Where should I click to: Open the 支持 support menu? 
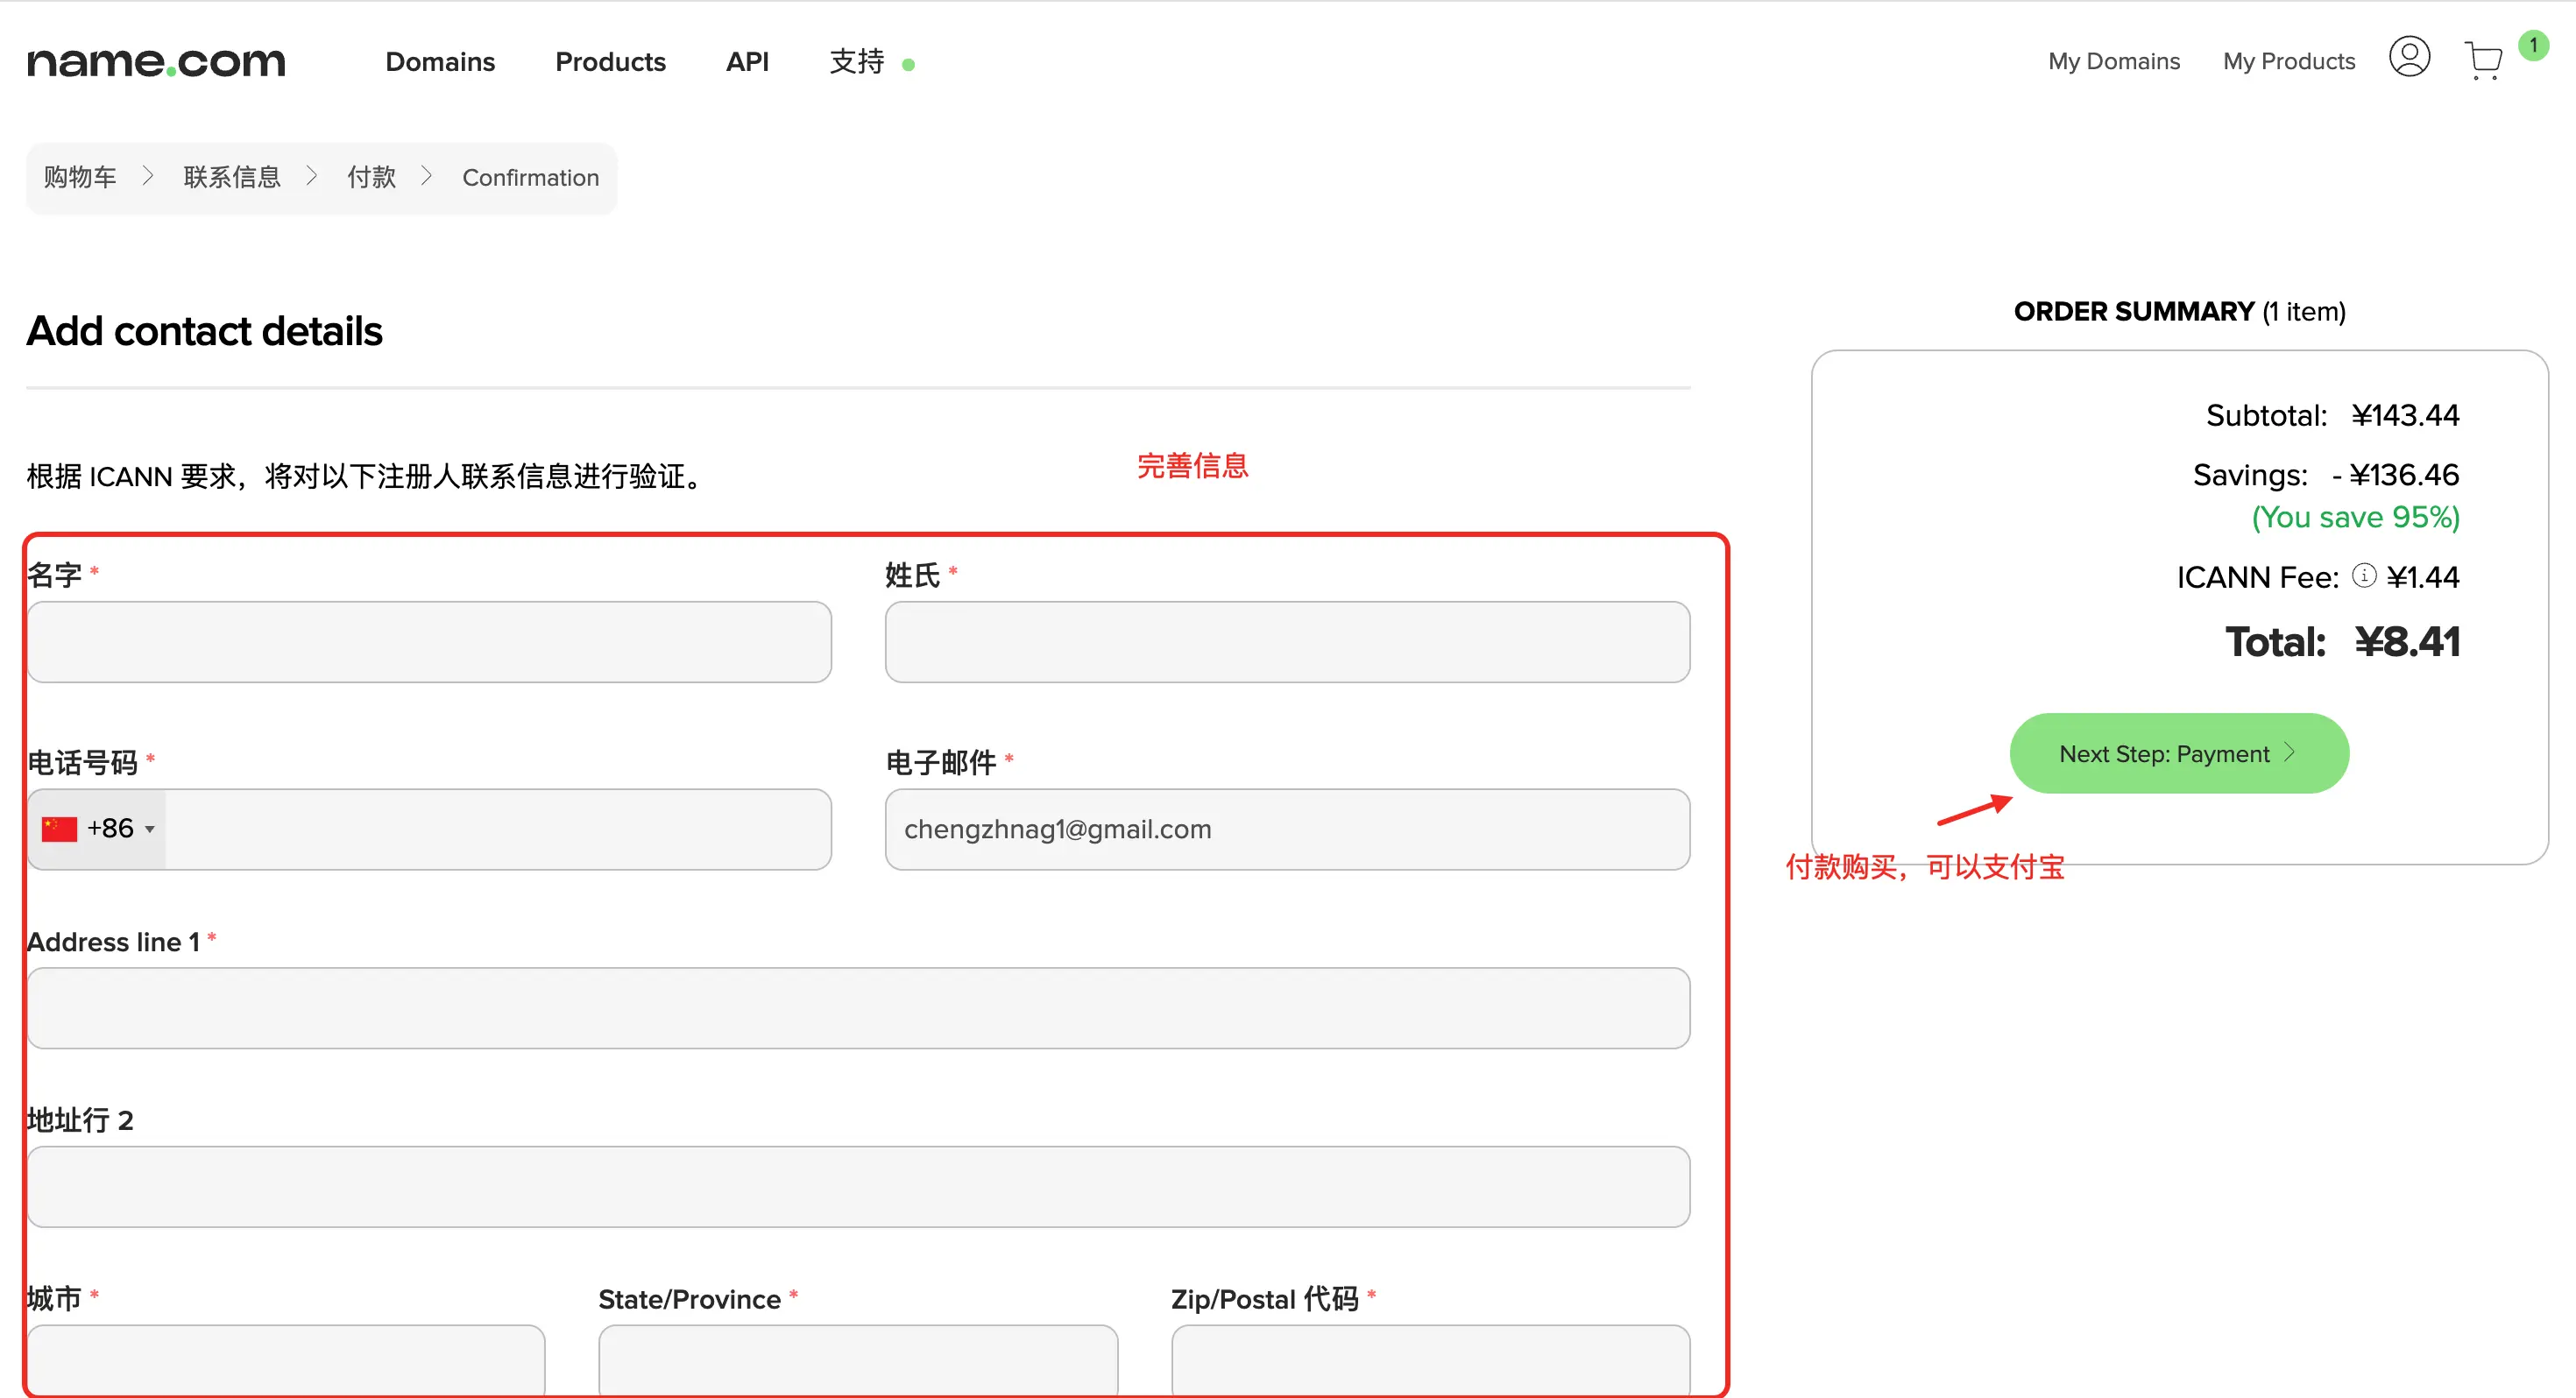(x=857, y=62)
